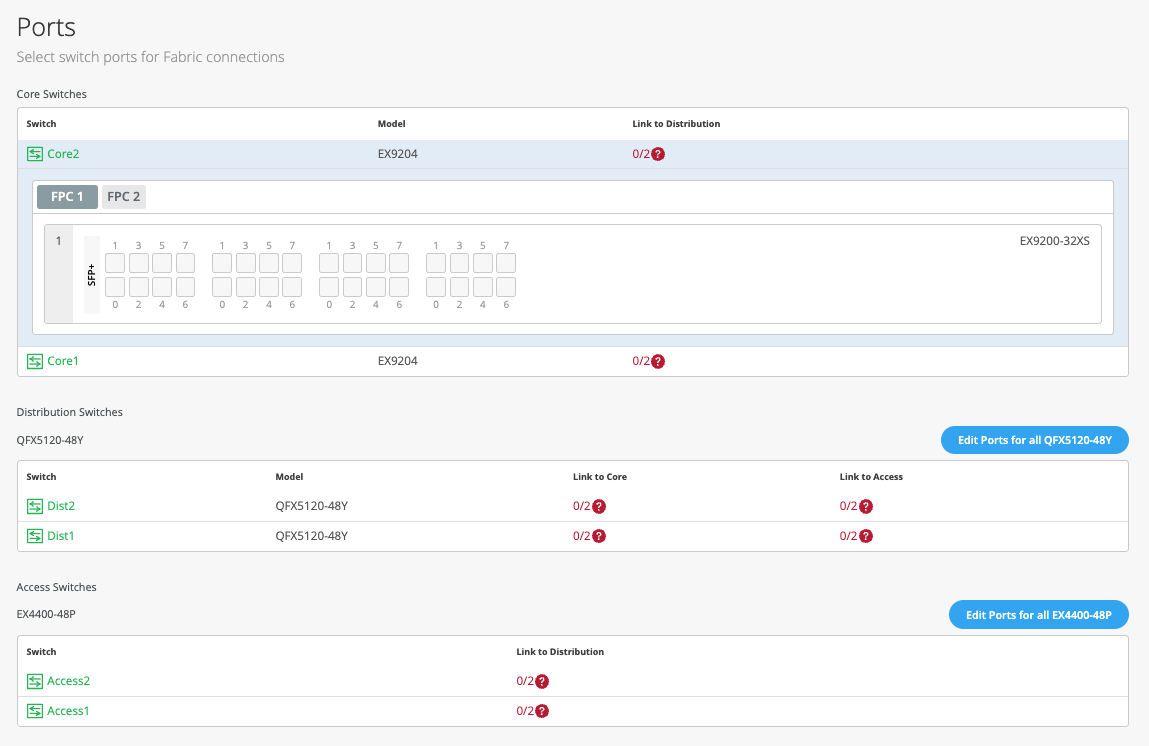The height and width of the screenshot is (746, 1149).
Task: Click the switch icon beside Core1
Action: coord(35,361)
